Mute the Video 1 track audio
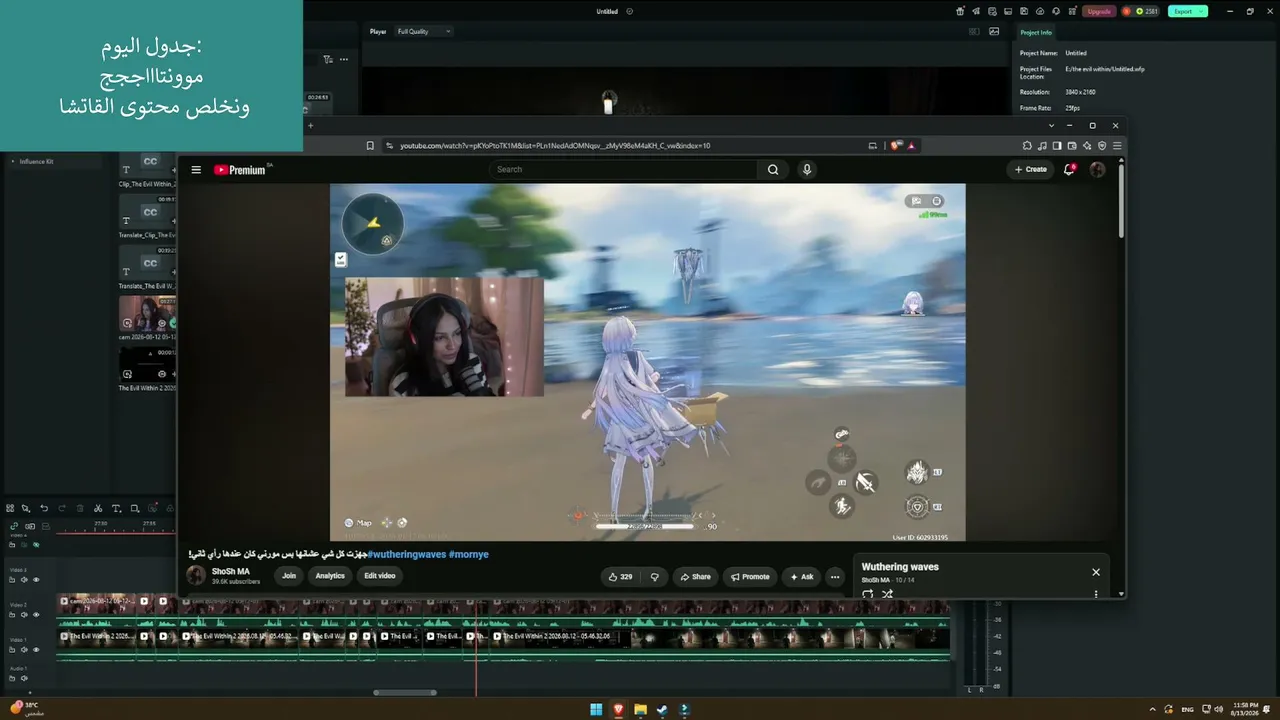This screenshot has width=1280, height=720. 25,650
